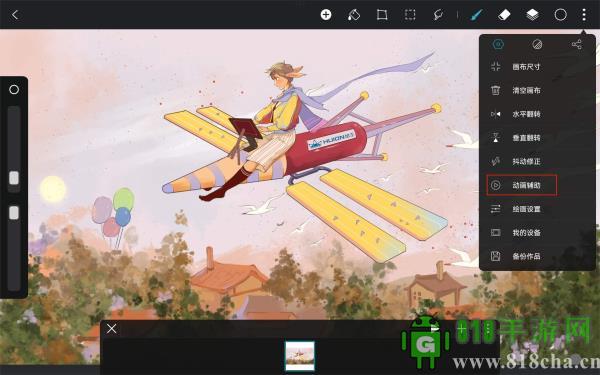Open the share tab icon

click(x=577, y=44)
